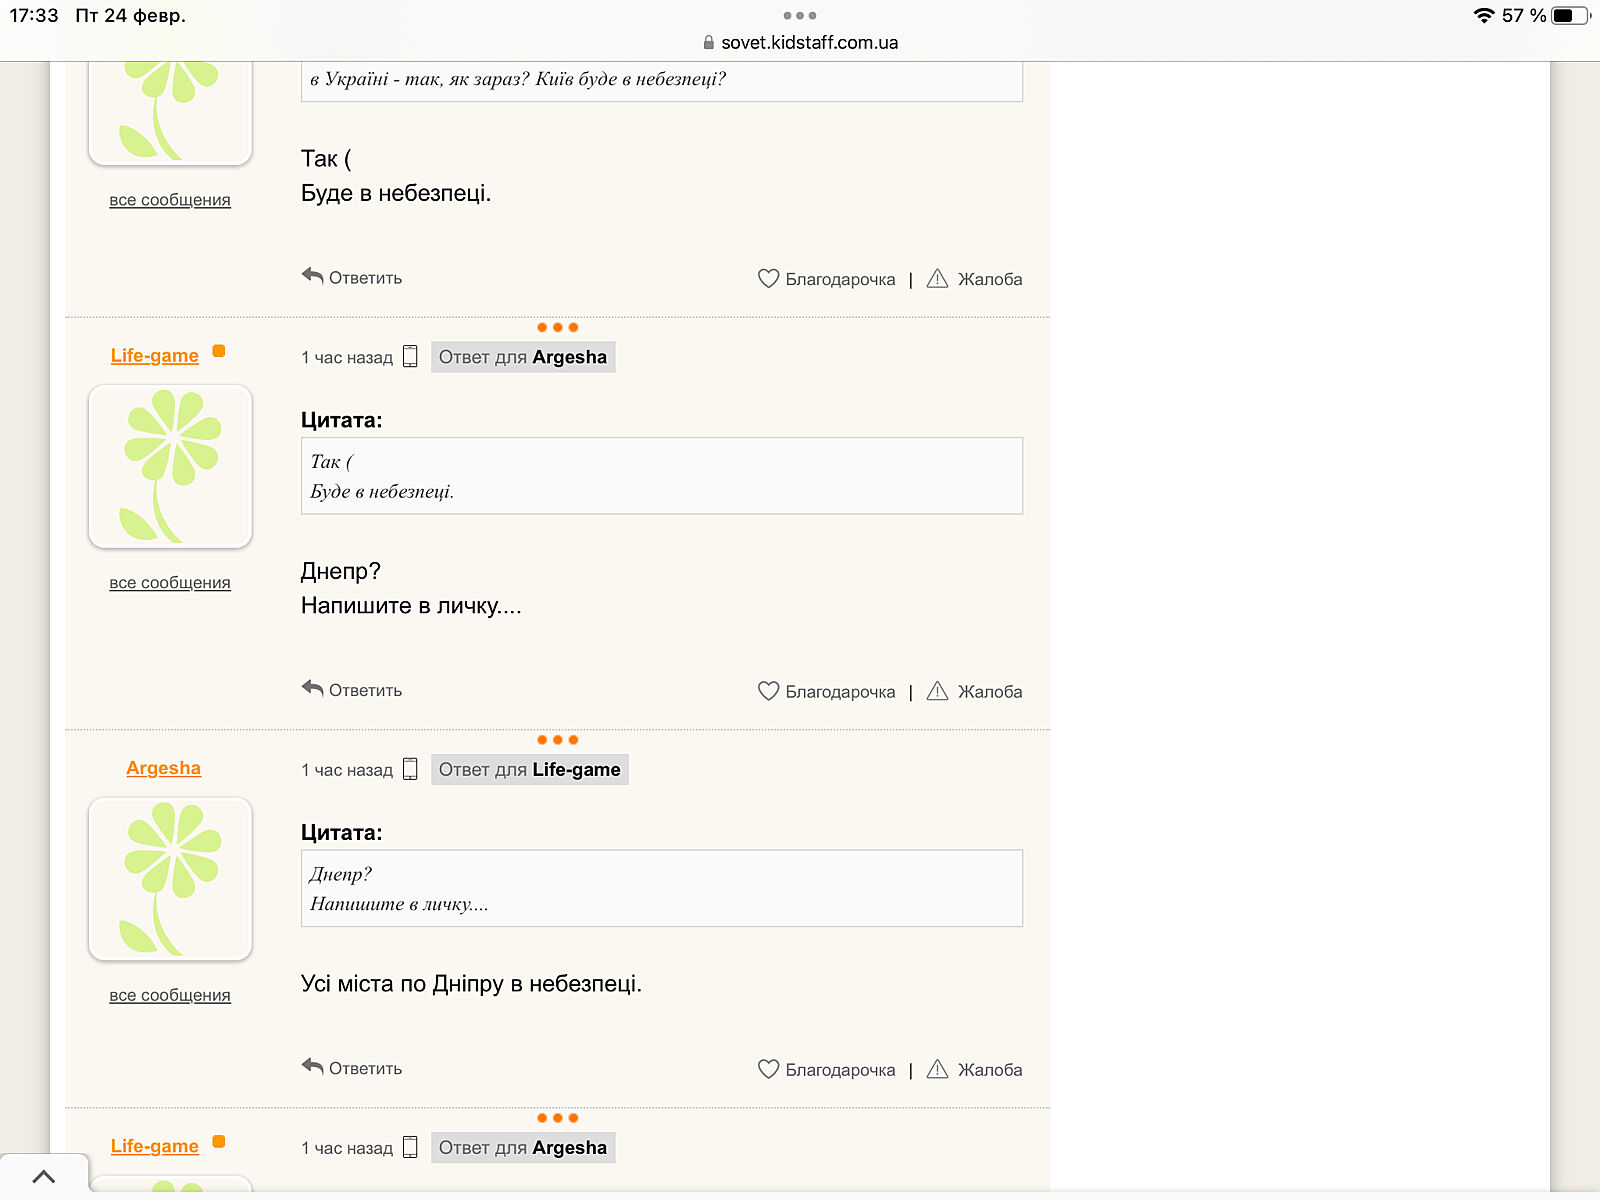Open three-dot menu above Life-game's Днепр post
Viewport: 1600px width, 1200px height.
pyautogui.click(x=557, y=328)
